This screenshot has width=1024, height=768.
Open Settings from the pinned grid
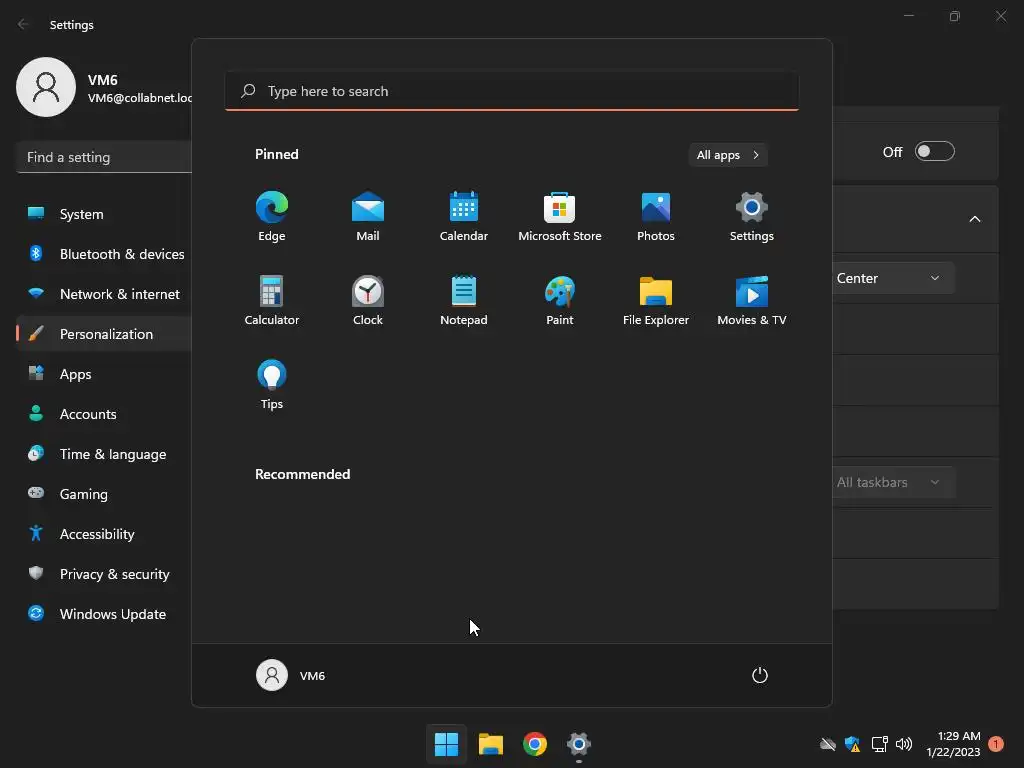pyautogui.click(x=752, y=217)
